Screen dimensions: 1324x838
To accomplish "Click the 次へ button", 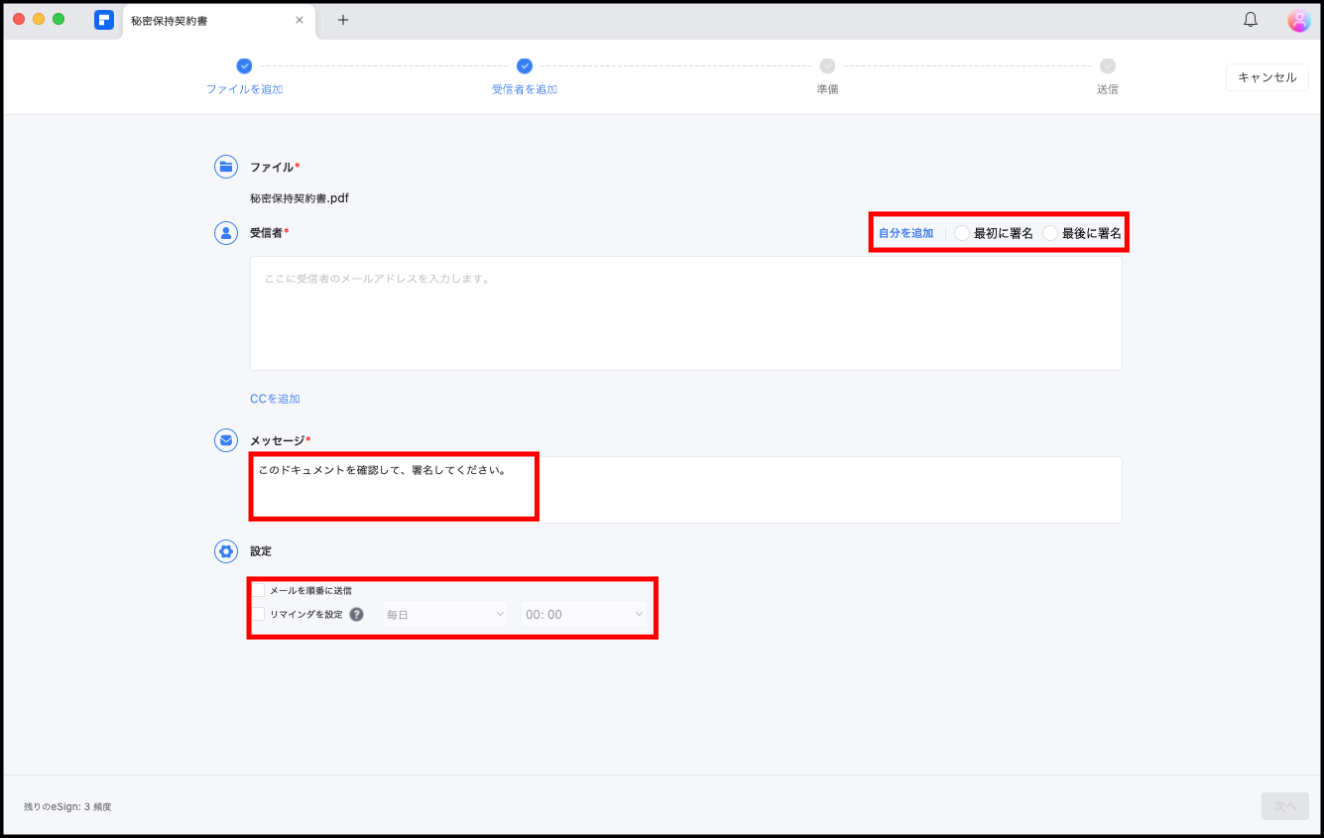I will tap(1285, 806).
